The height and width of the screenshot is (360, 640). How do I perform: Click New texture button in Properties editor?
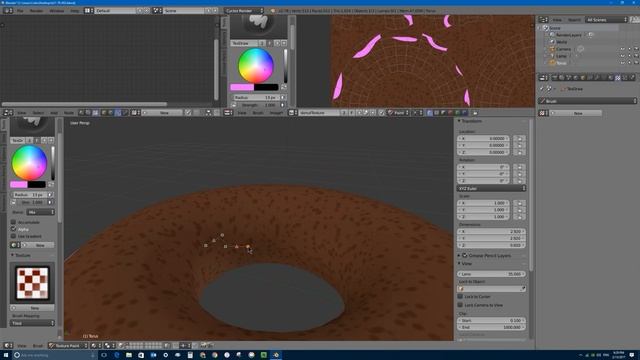pos(577,113)
